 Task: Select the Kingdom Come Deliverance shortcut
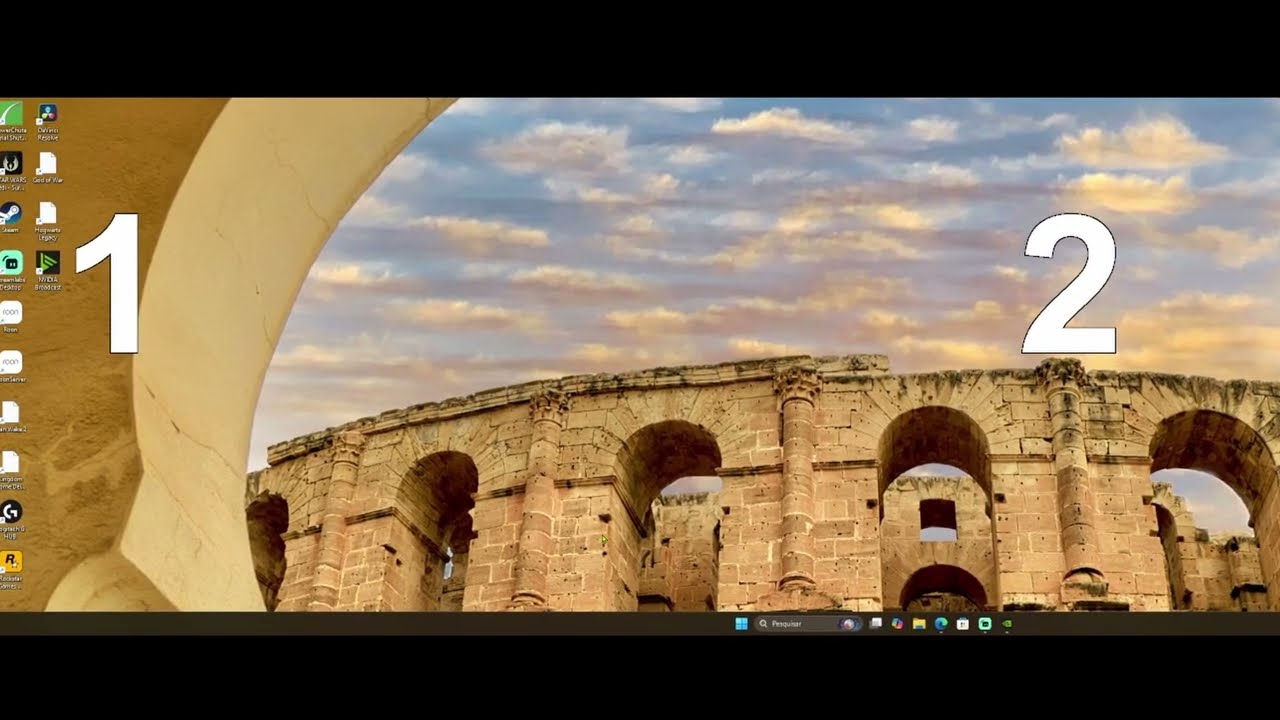10,469
